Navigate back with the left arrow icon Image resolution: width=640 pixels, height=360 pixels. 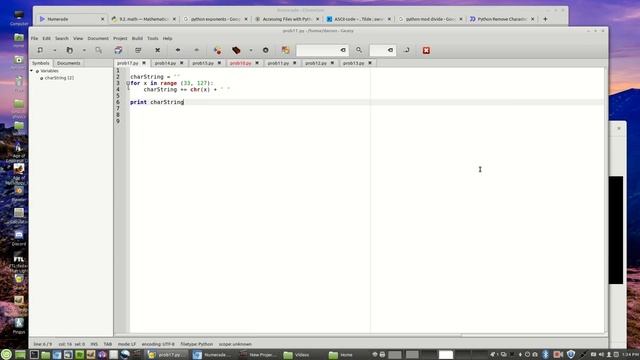pyautogui.click(x=178, y=50)
